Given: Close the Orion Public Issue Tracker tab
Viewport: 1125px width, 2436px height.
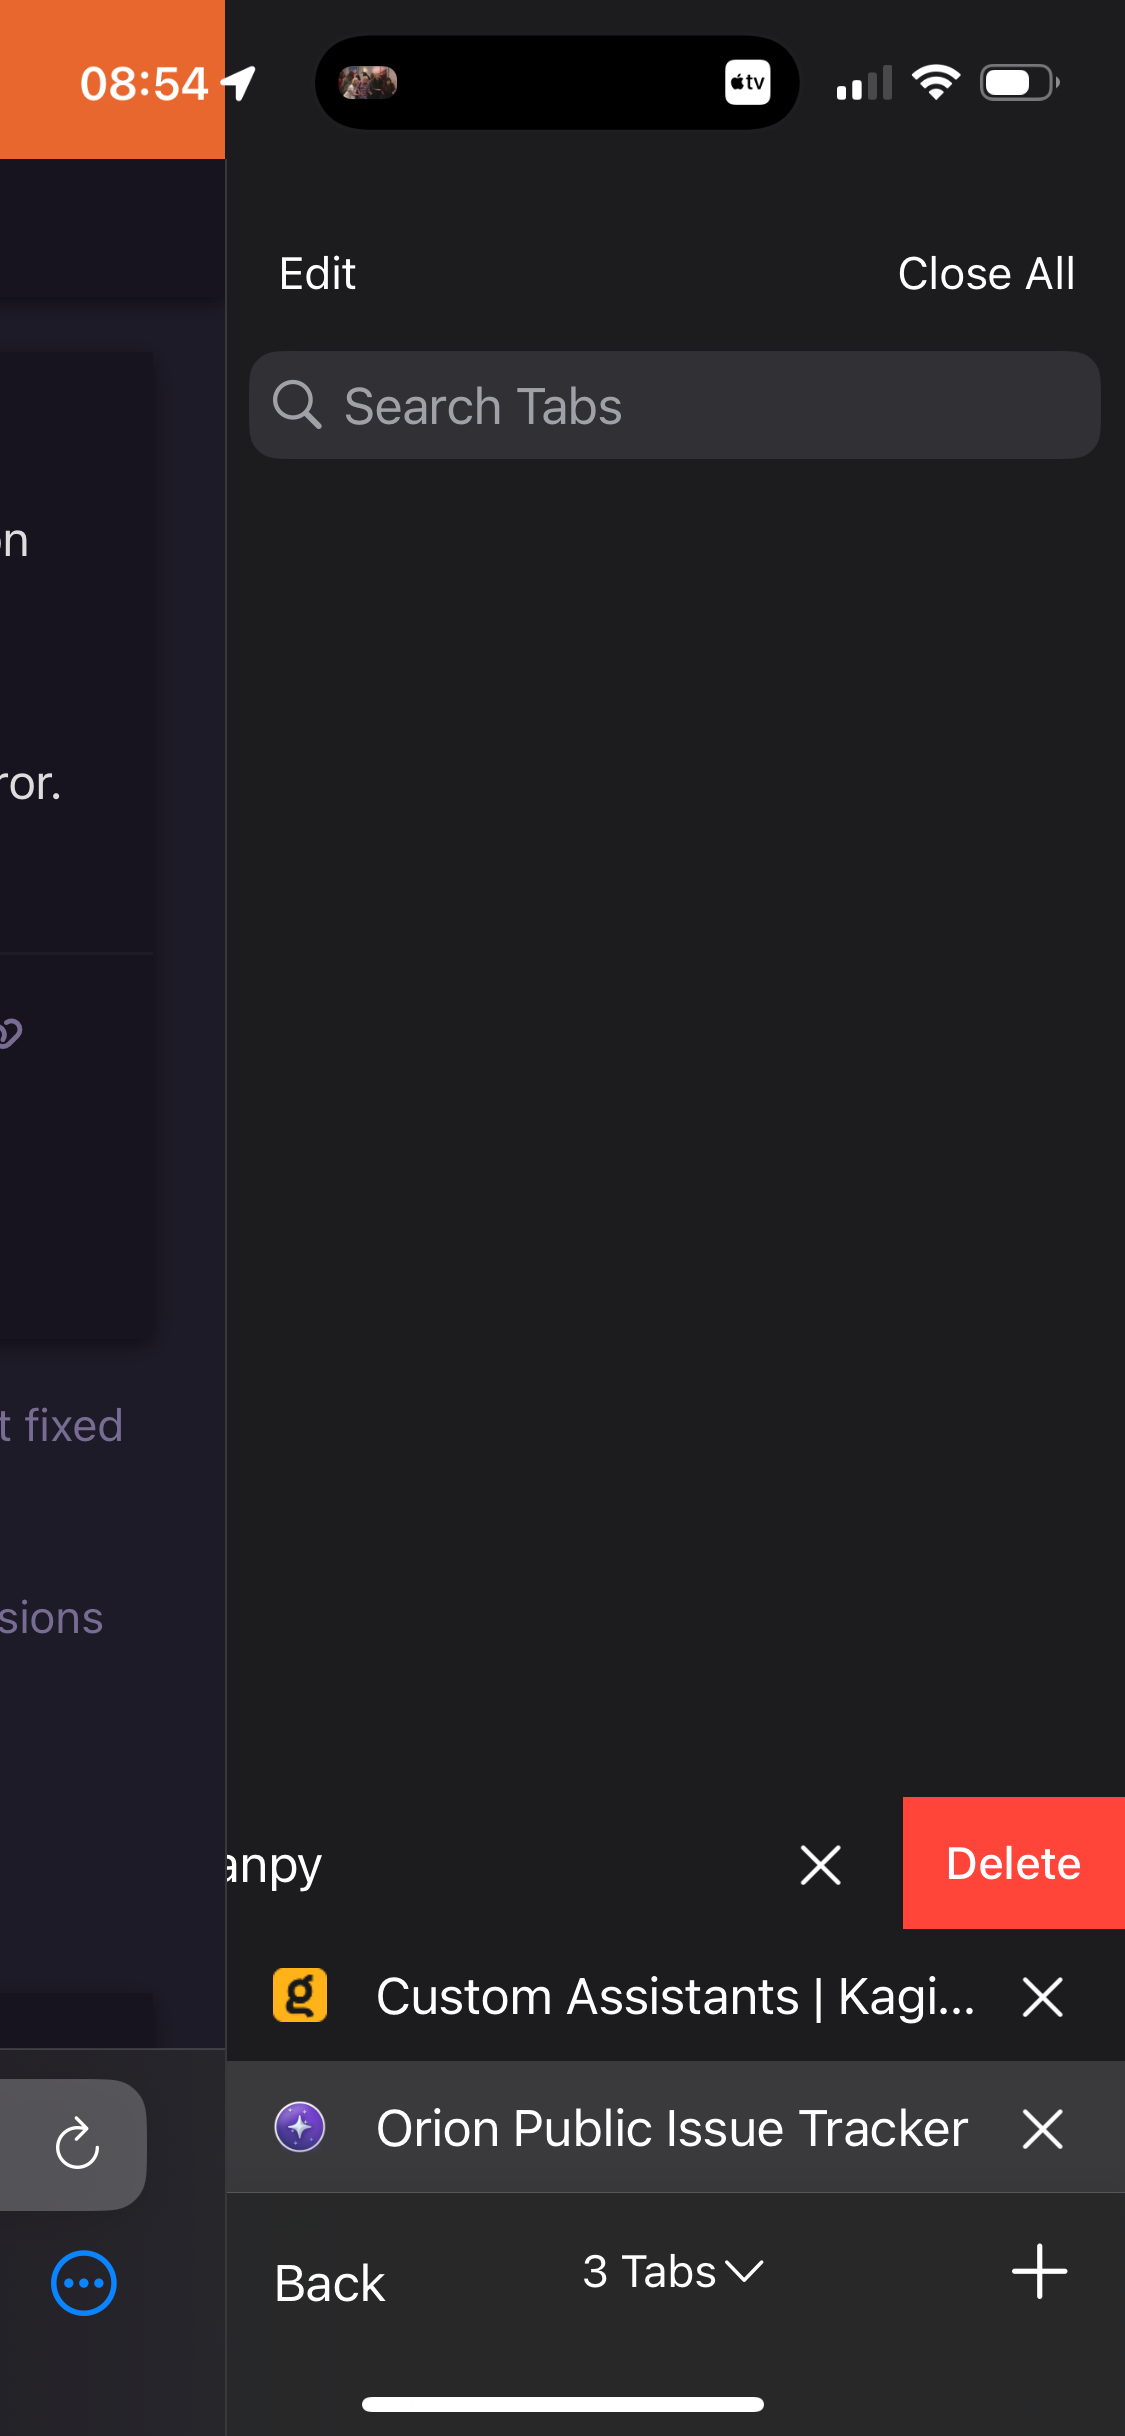Looking at the screenshot, I should click(1042, 2128).
